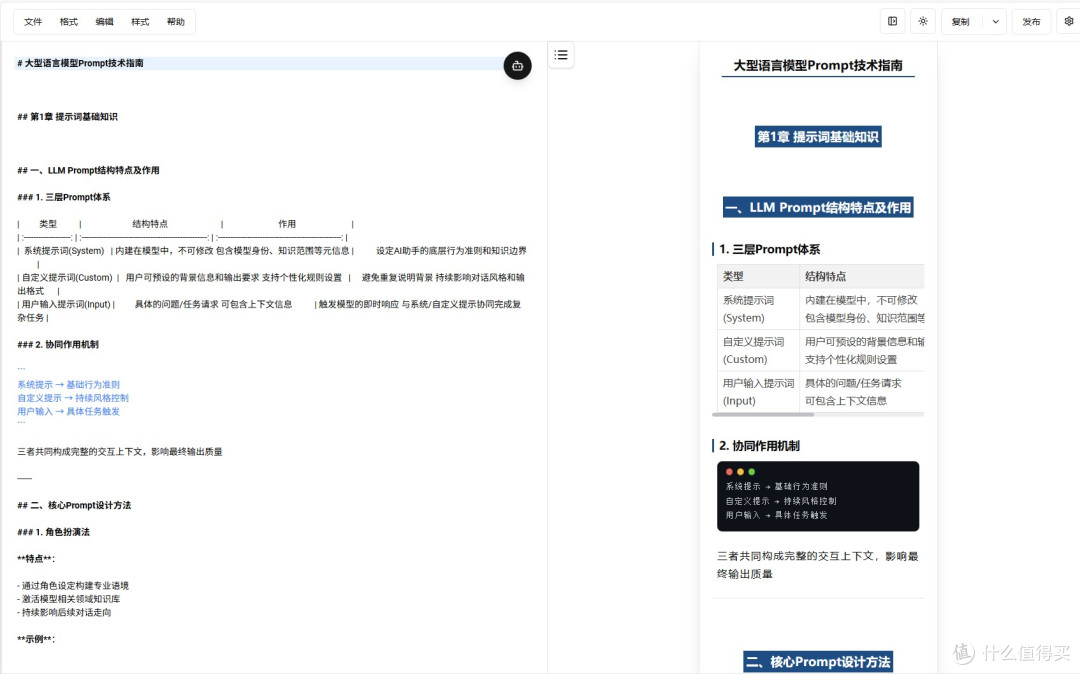Click the code line '自定义提示 → 持续风格控制' in editor

pos(73,398)
